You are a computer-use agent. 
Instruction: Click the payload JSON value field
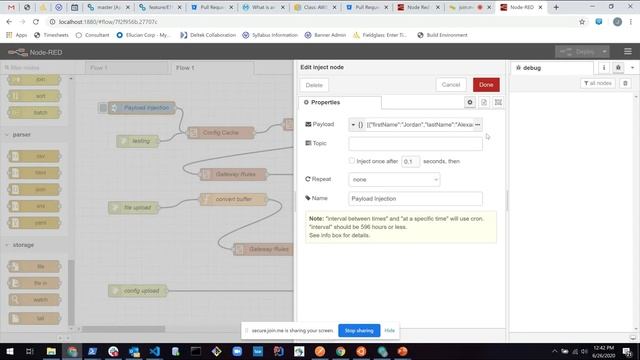coord(419,124)
